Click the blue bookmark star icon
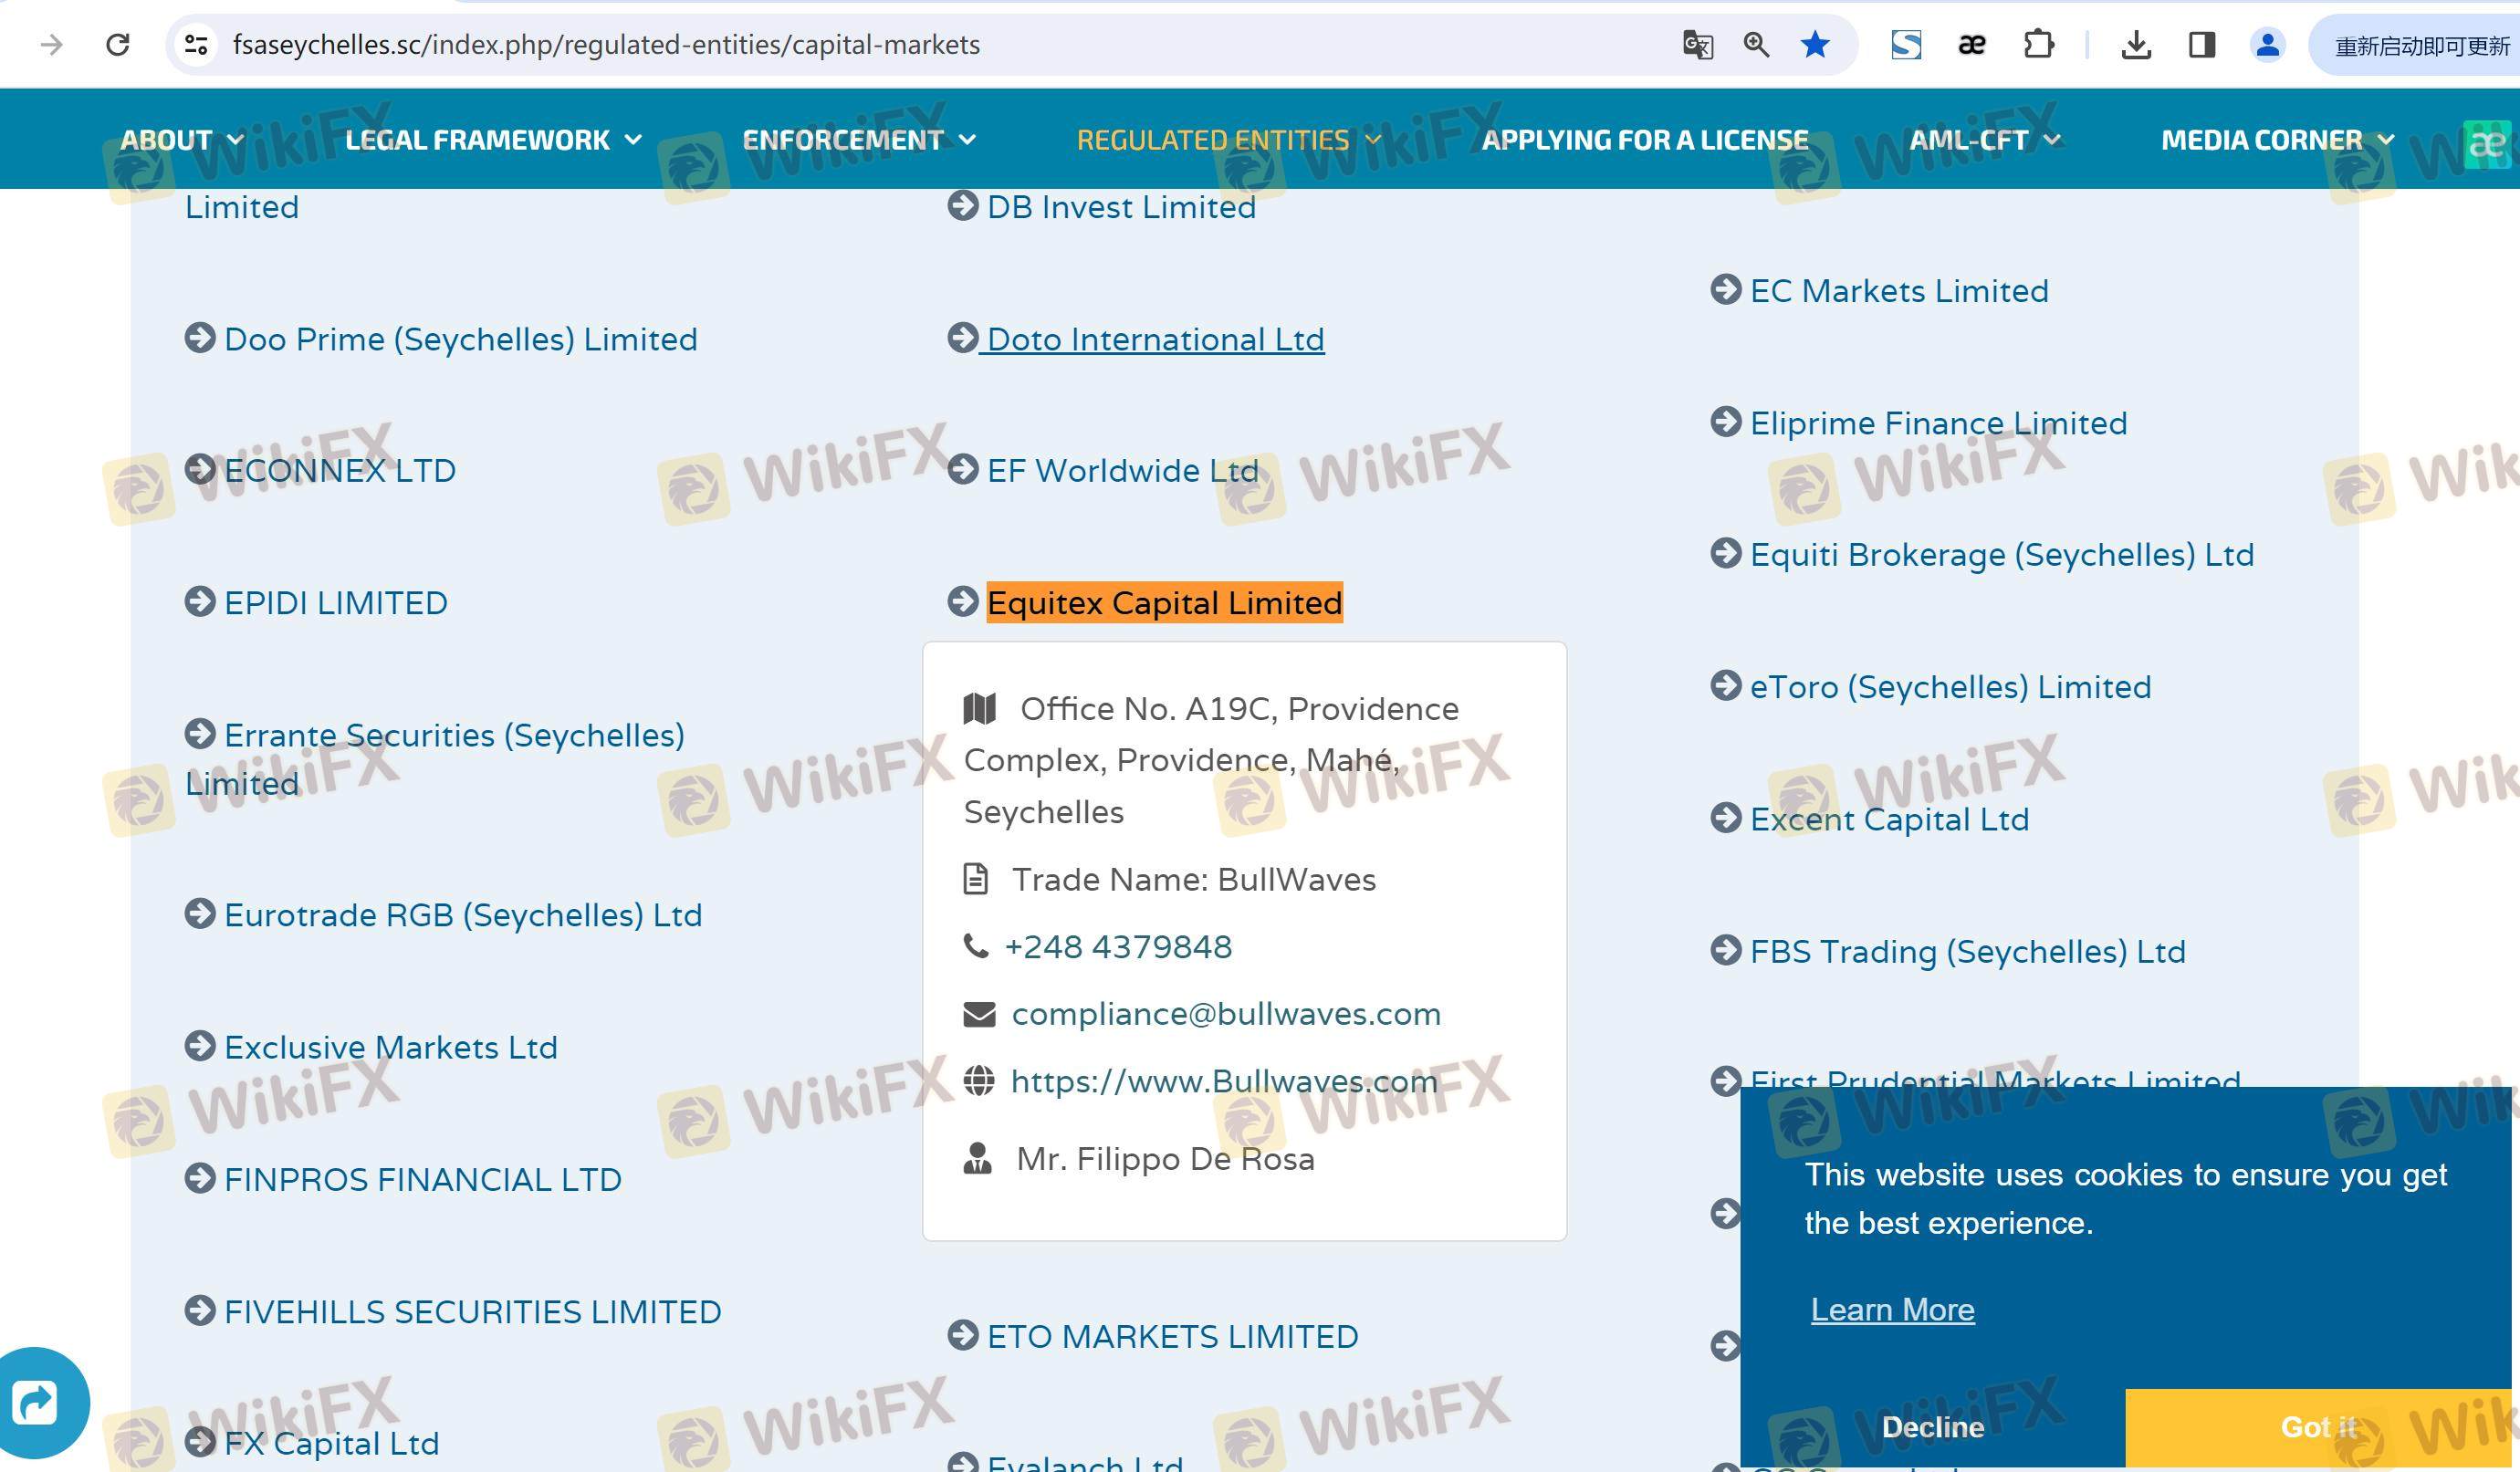Image resolution: width=2520 pixels, height=1472 pixels. coord(1815,45)
